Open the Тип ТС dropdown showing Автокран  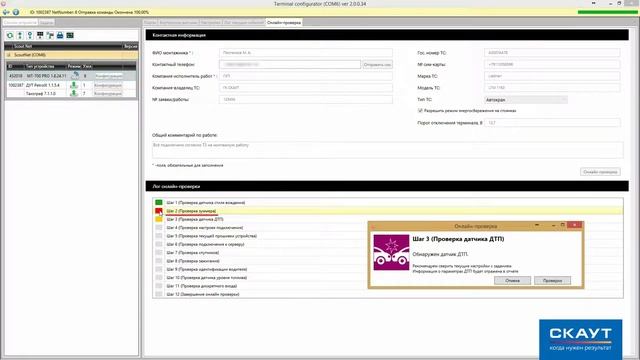[x=526, y=100]
